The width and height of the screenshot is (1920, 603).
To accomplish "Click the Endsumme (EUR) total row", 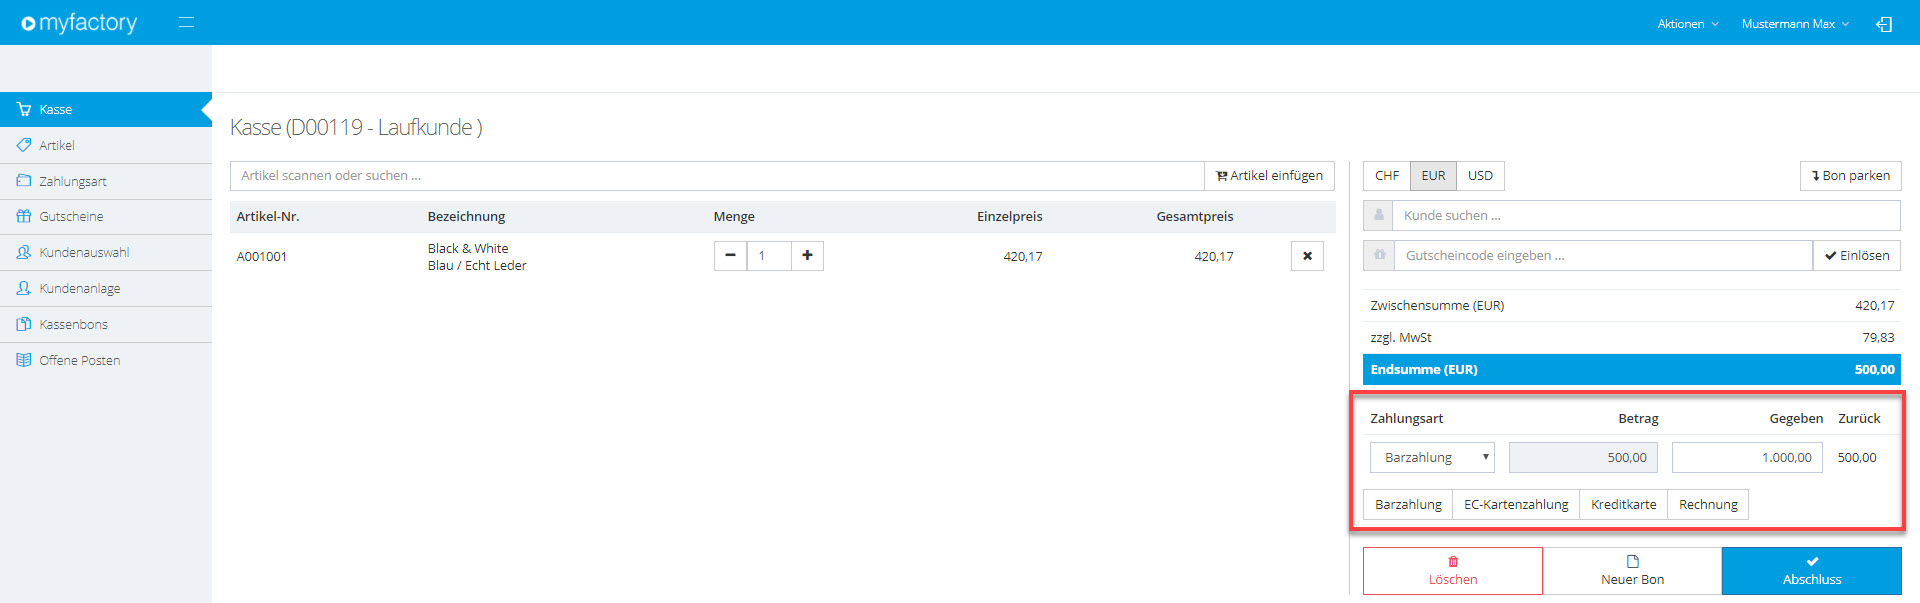I will [x=1632, y=370].
